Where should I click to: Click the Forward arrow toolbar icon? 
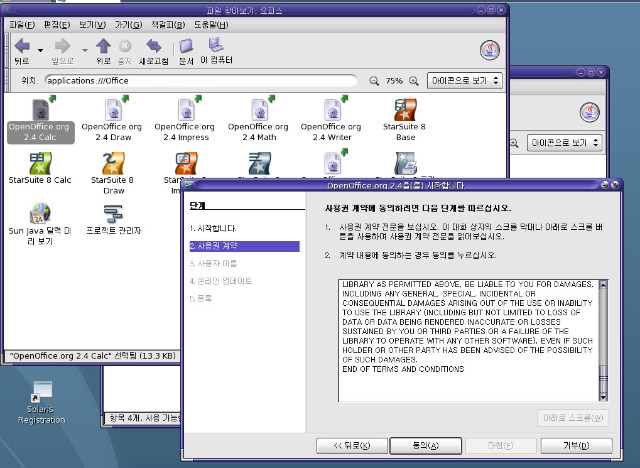[62, 46]
